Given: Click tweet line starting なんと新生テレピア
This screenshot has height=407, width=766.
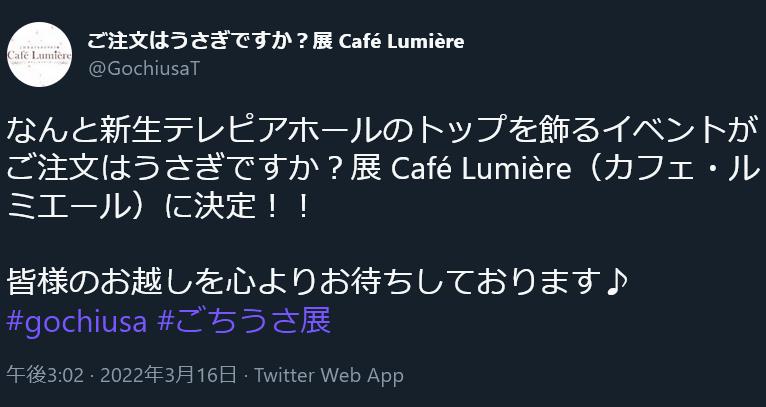Looking at the screenshot, I should click(x=383, y=131).
